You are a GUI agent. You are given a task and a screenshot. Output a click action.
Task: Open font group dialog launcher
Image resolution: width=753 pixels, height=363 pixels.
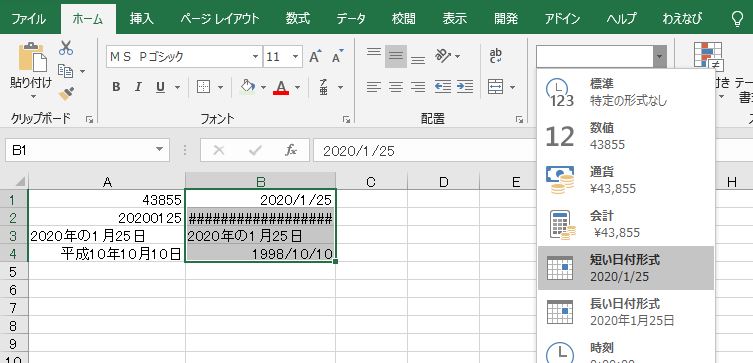pos(346,120)
